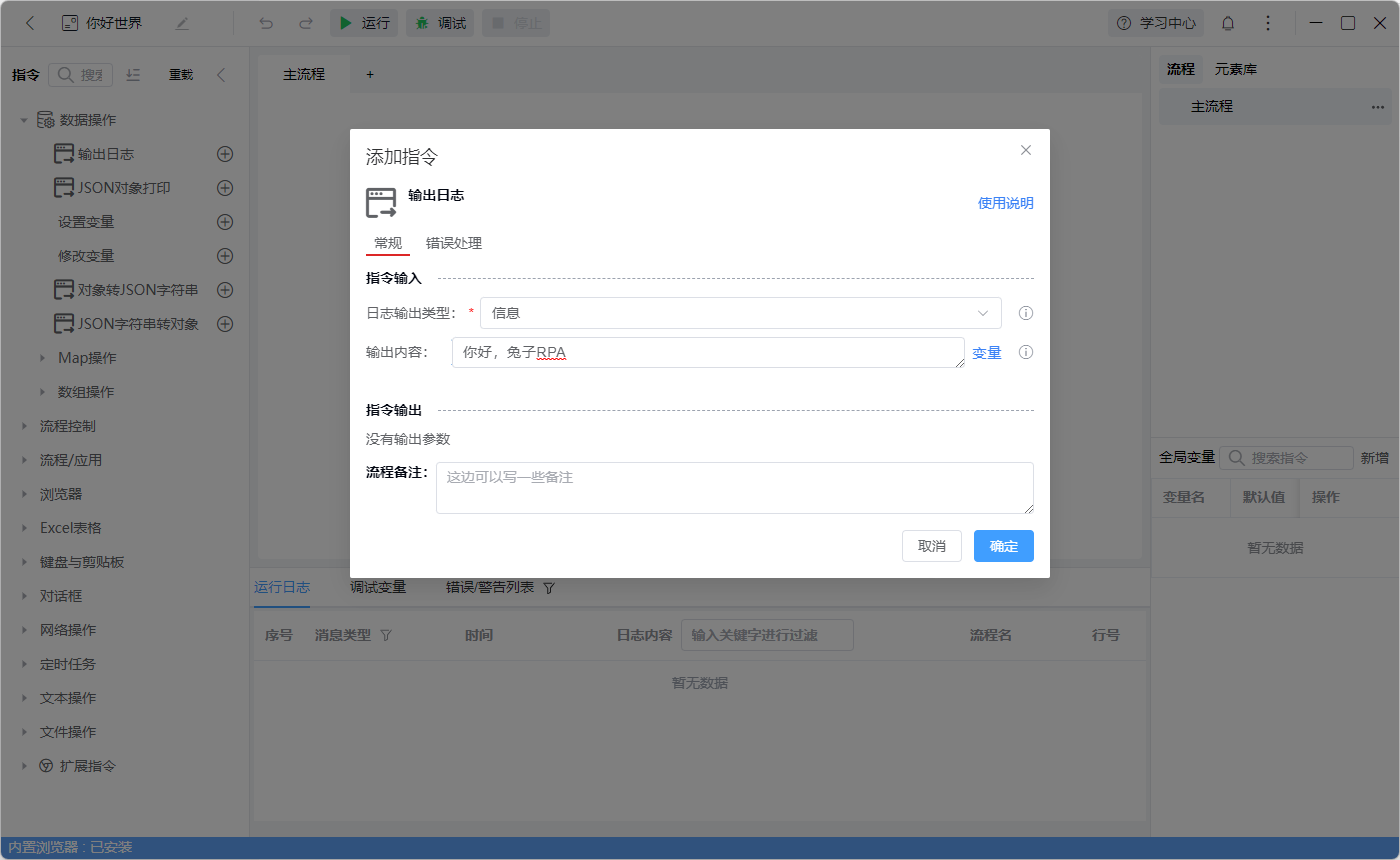Screen dimensions: 1400x860
Task: Select the 常规 tab in dialog
Action: 388,243
